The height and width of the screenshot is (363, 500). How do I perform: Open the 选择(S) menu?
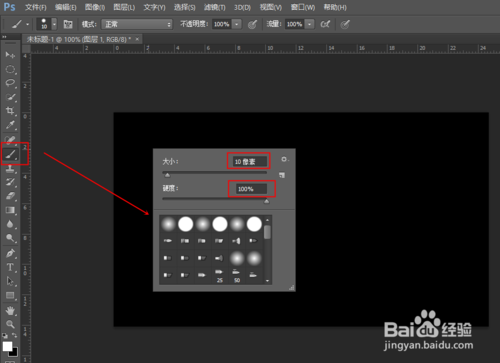(185, 7)
